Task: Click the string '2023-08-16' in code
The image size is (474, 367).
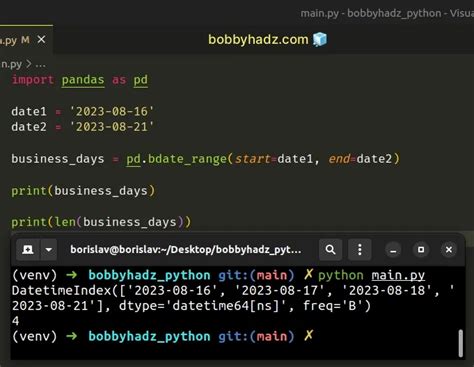Action: point(112,111)
